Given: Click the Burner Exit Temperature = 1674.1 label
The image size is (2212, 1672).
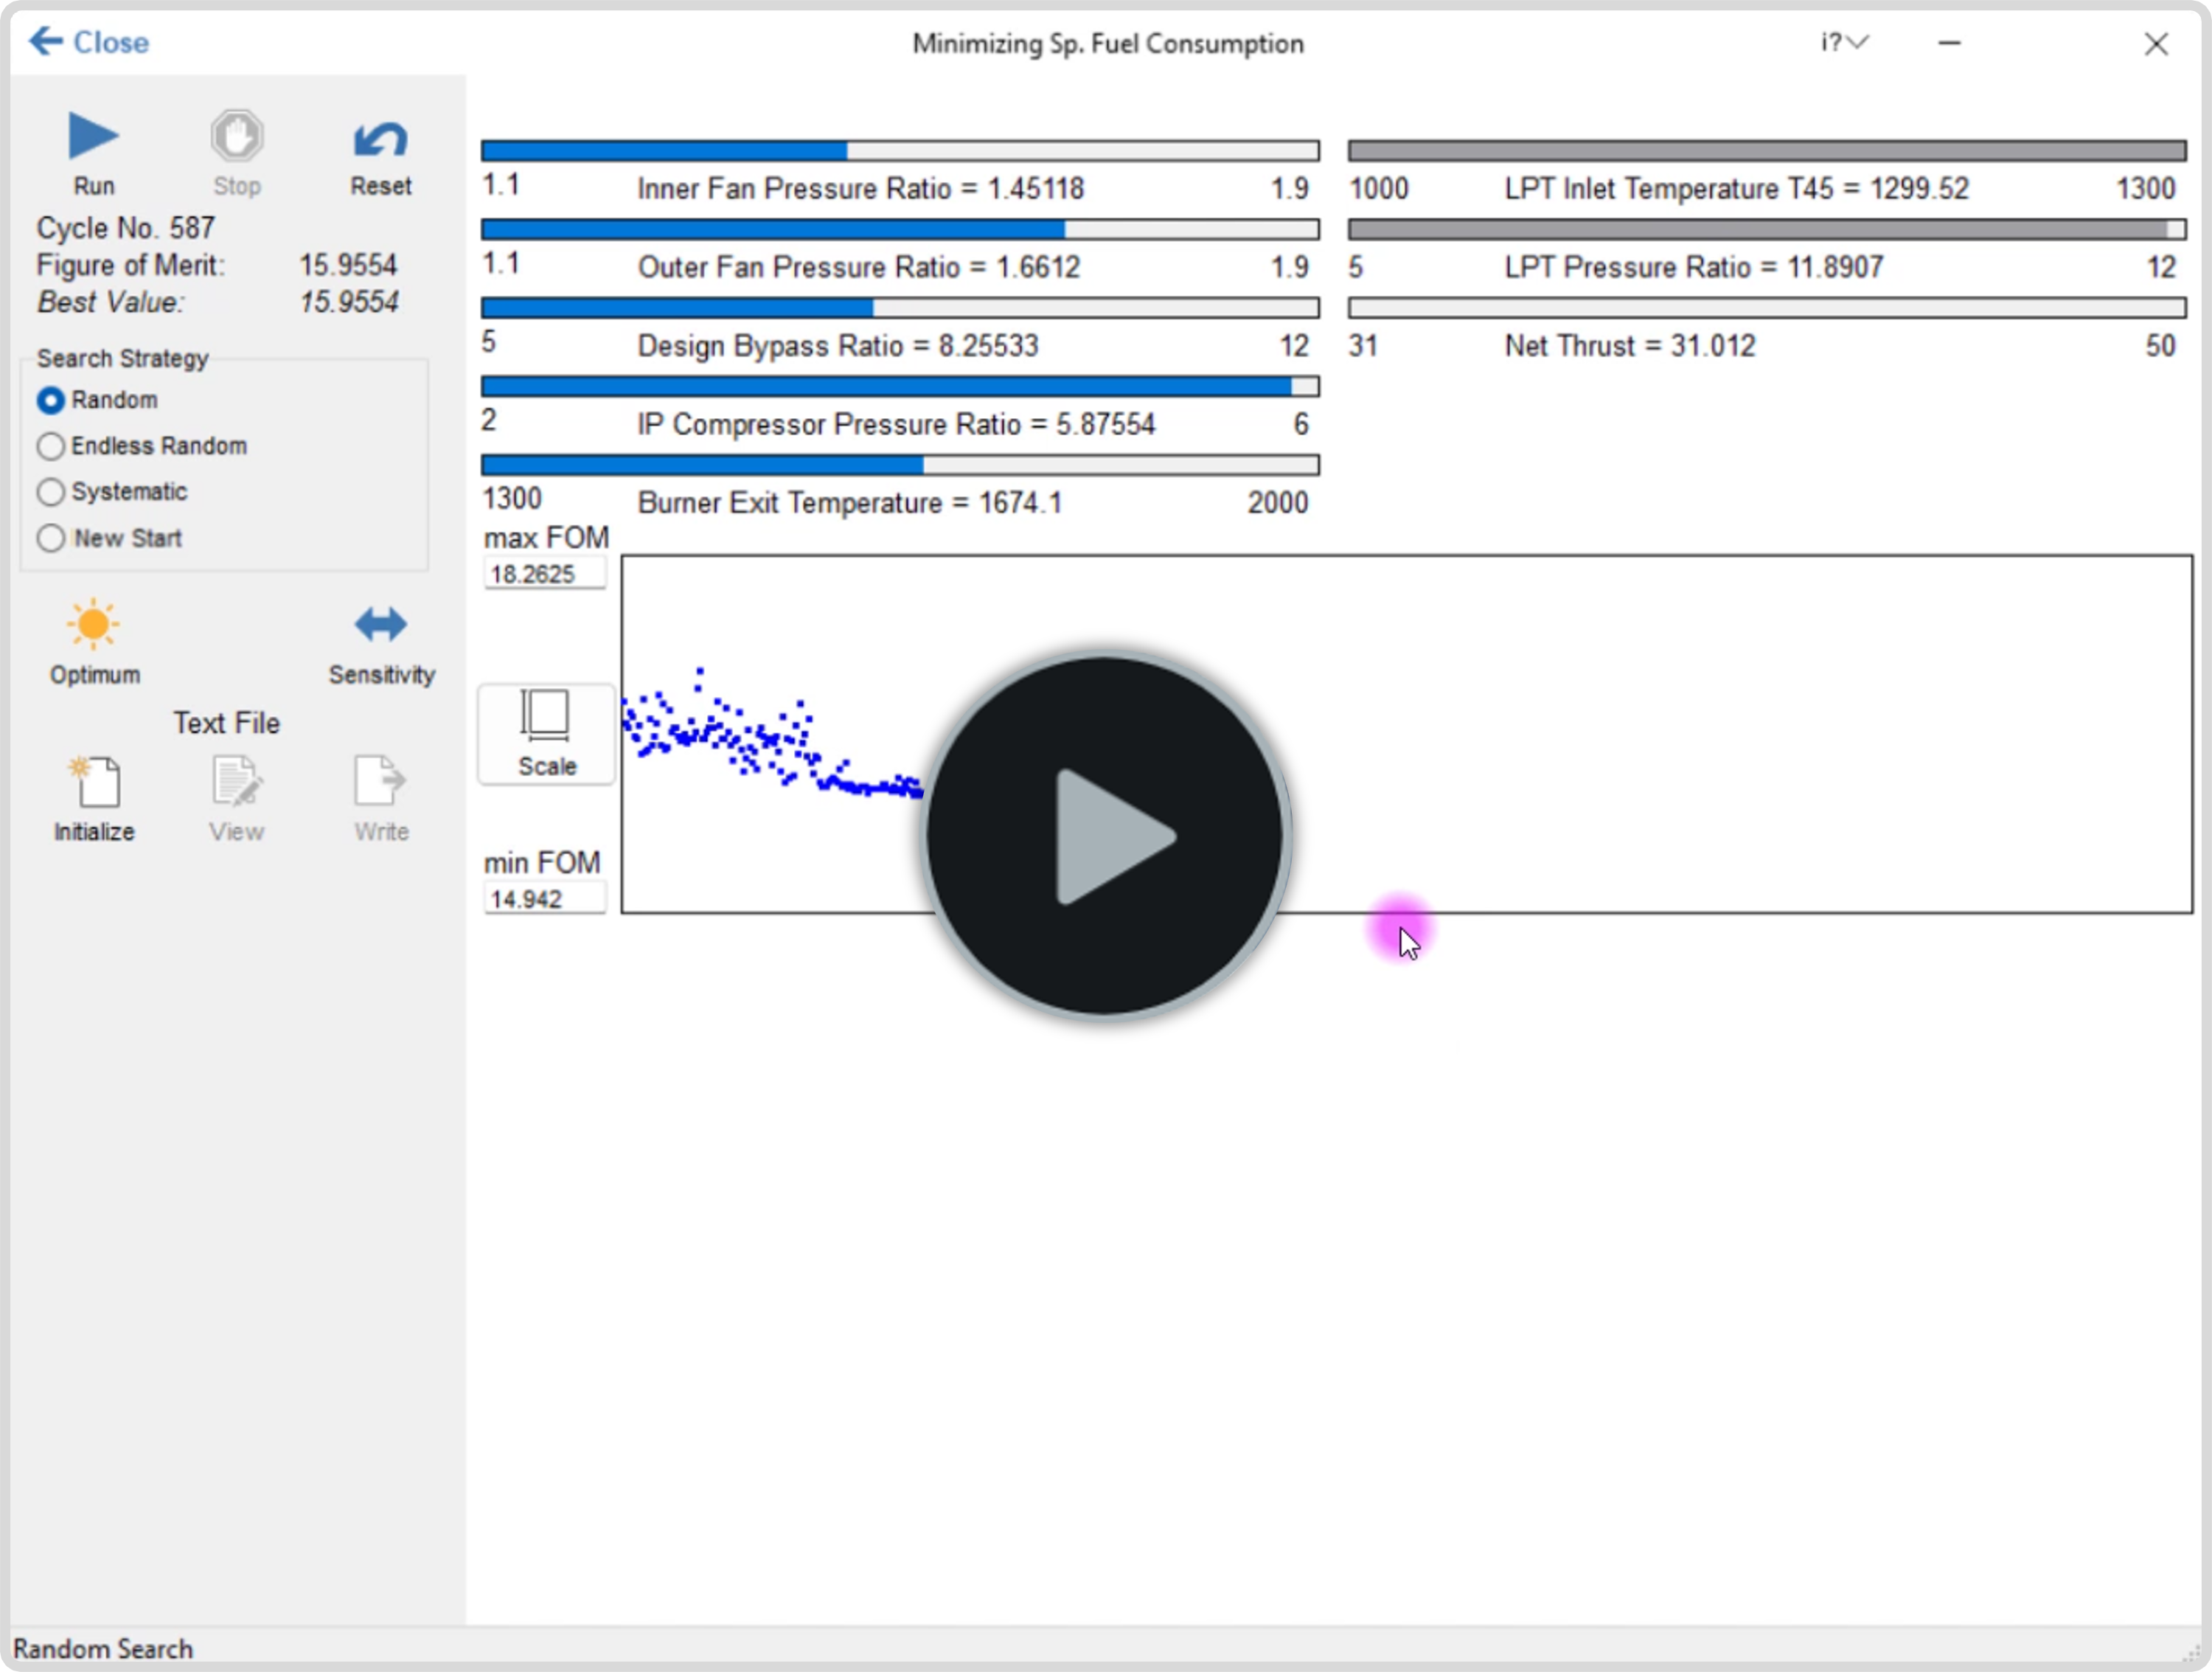Looking at the screenshot, I should 850,503.
